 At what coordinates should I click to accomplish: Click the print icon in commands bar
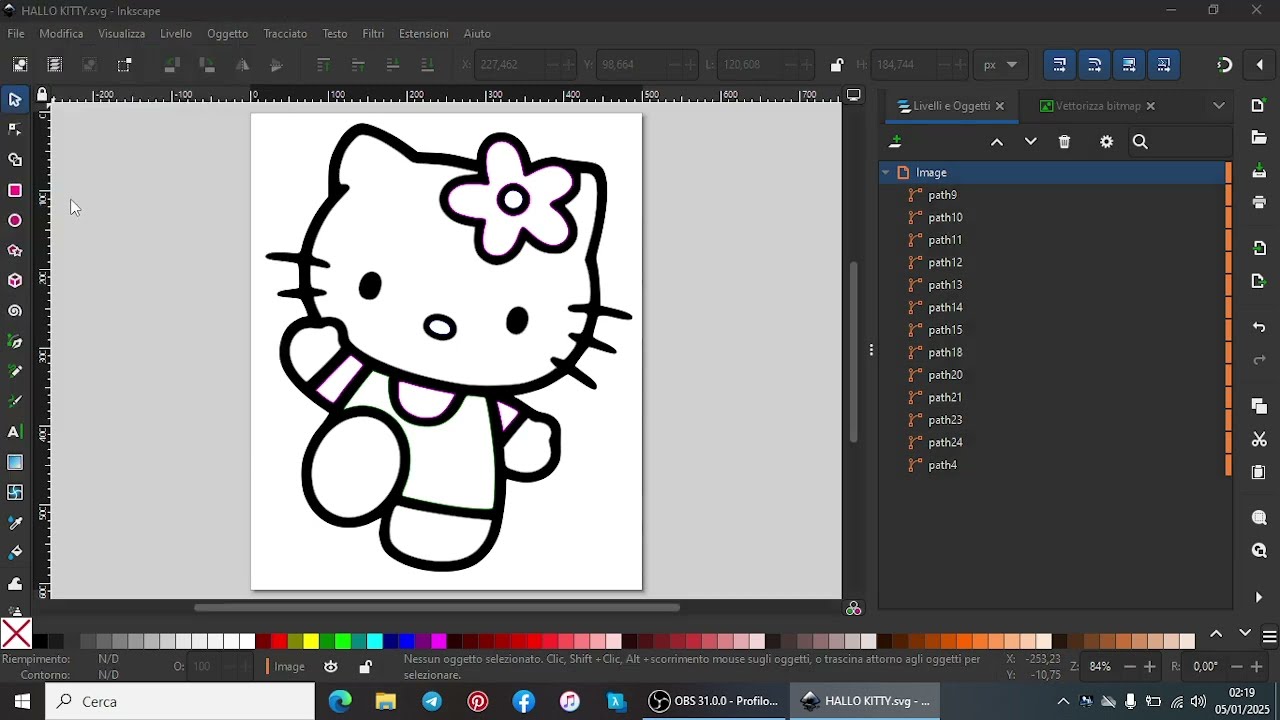[x=1259, y=202]
